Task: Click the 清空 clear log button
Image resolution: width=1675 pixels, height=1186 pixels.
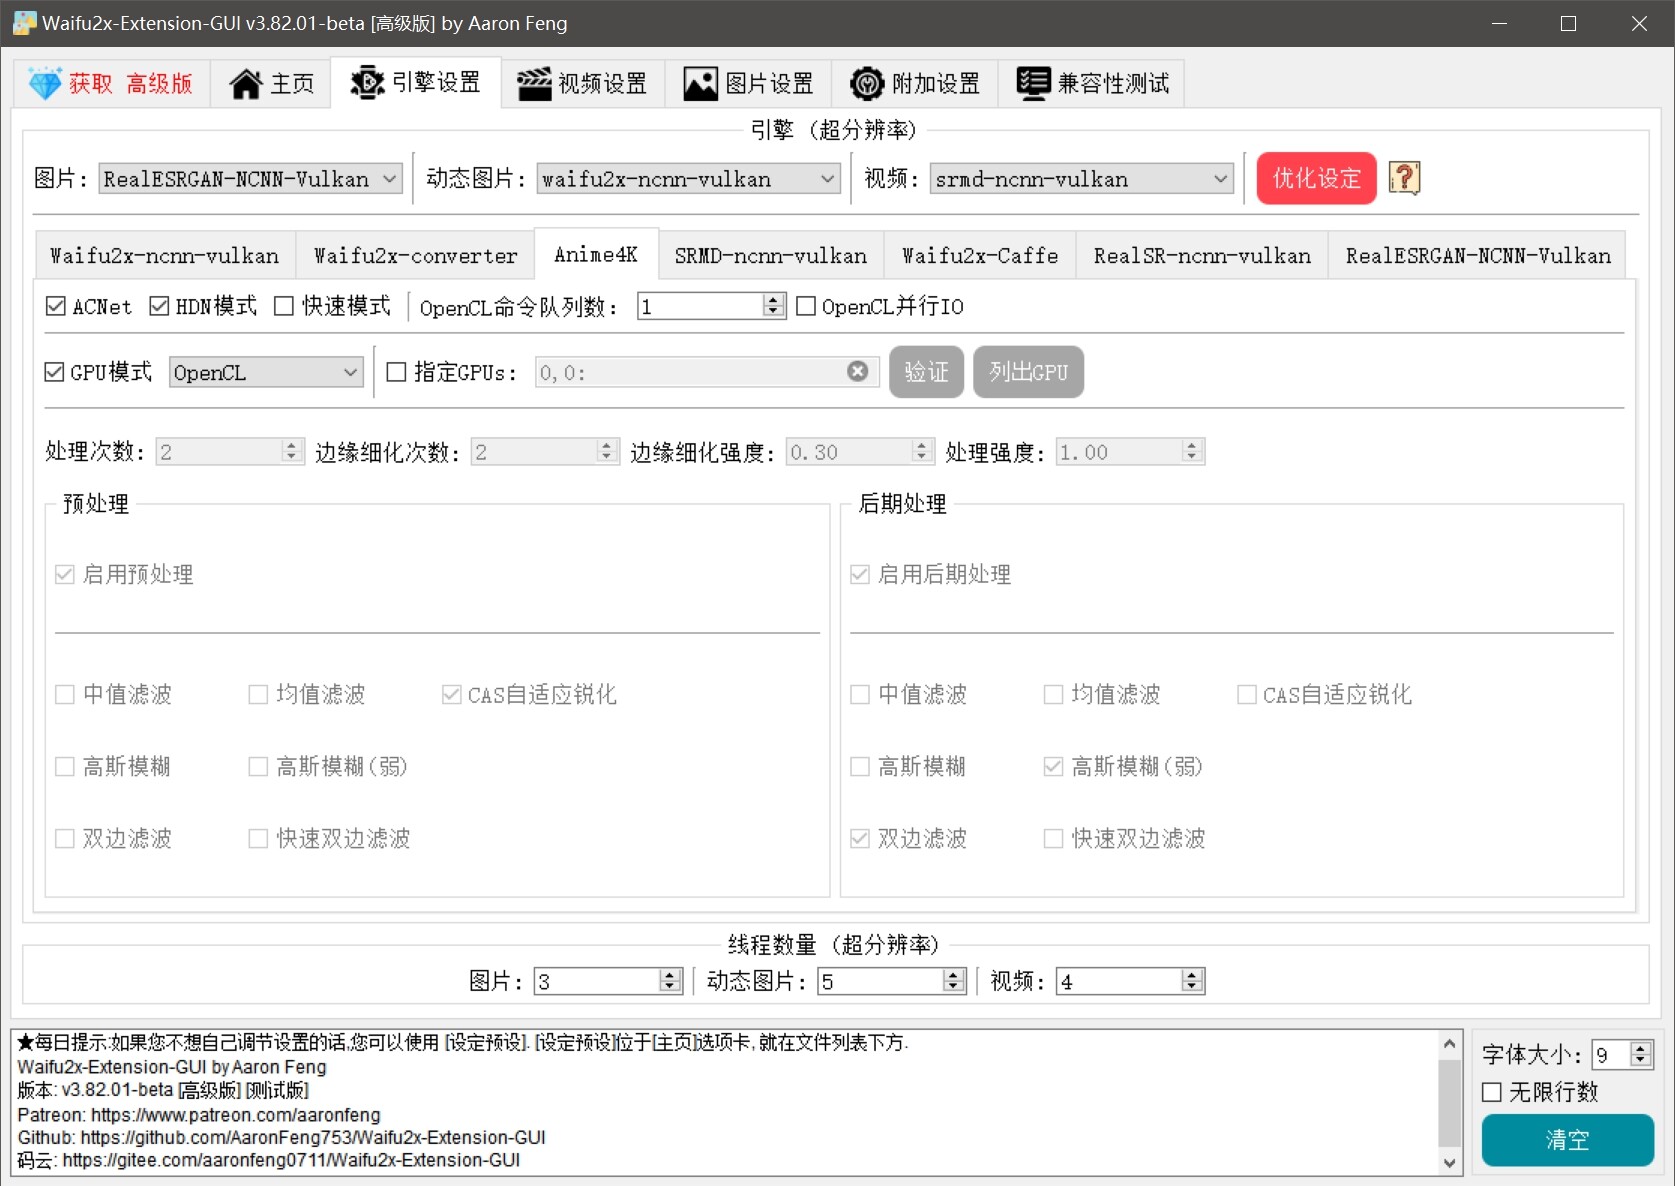Action: coord(1566,1140)
